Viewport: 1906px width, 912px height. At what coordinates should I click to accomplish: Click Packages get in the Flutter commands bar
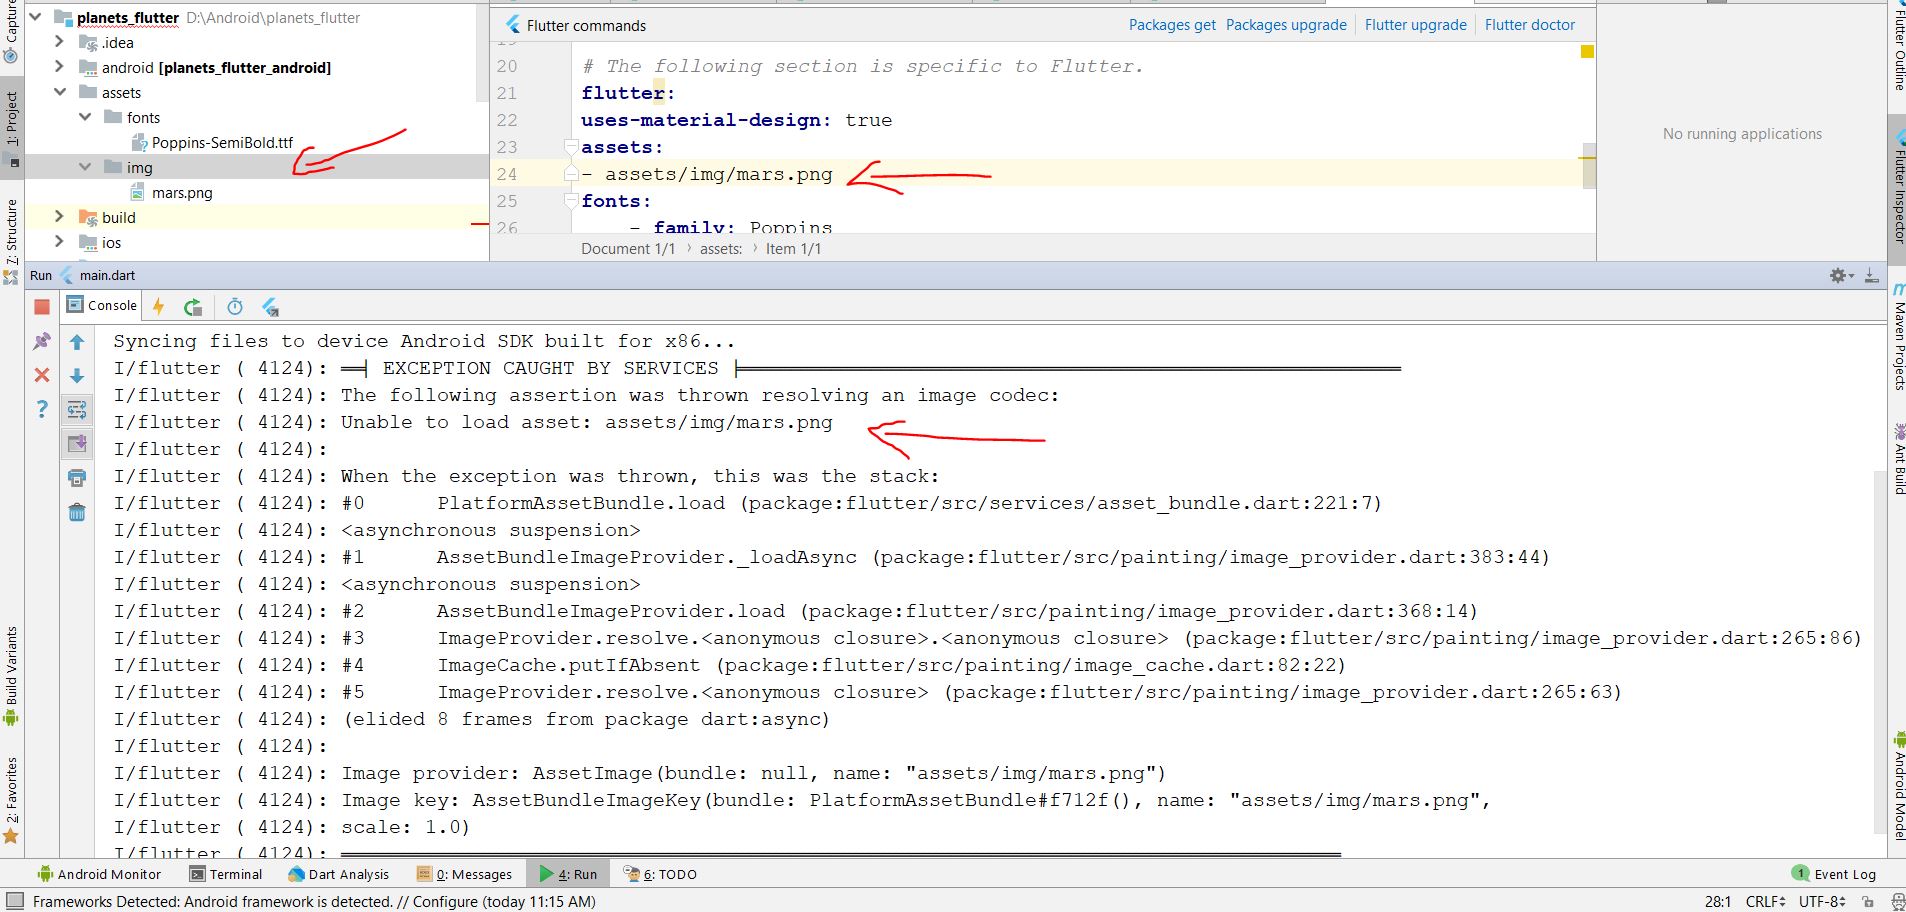click(x=1171, y=24)
